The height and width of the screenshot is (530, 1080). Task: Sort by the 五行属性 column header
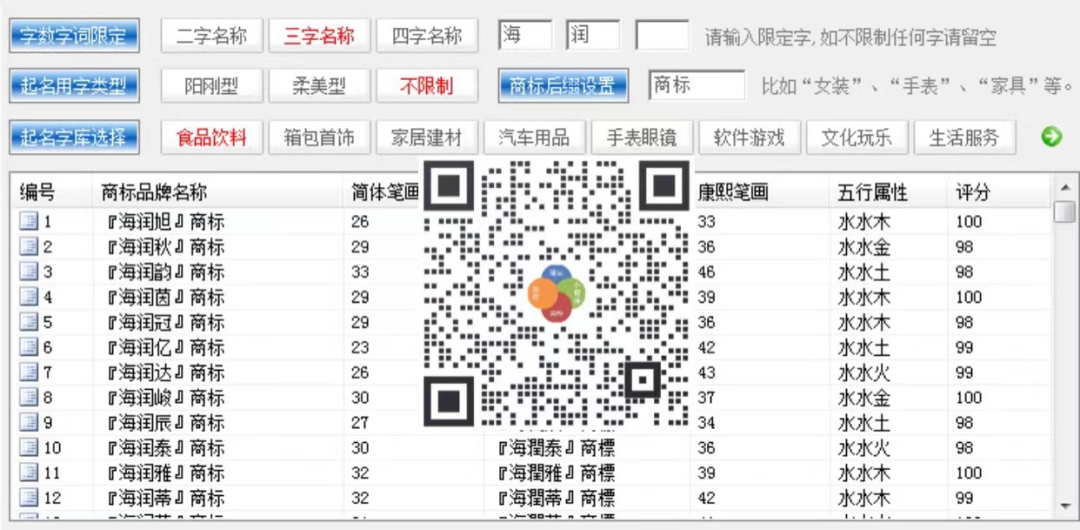(888, 192)
